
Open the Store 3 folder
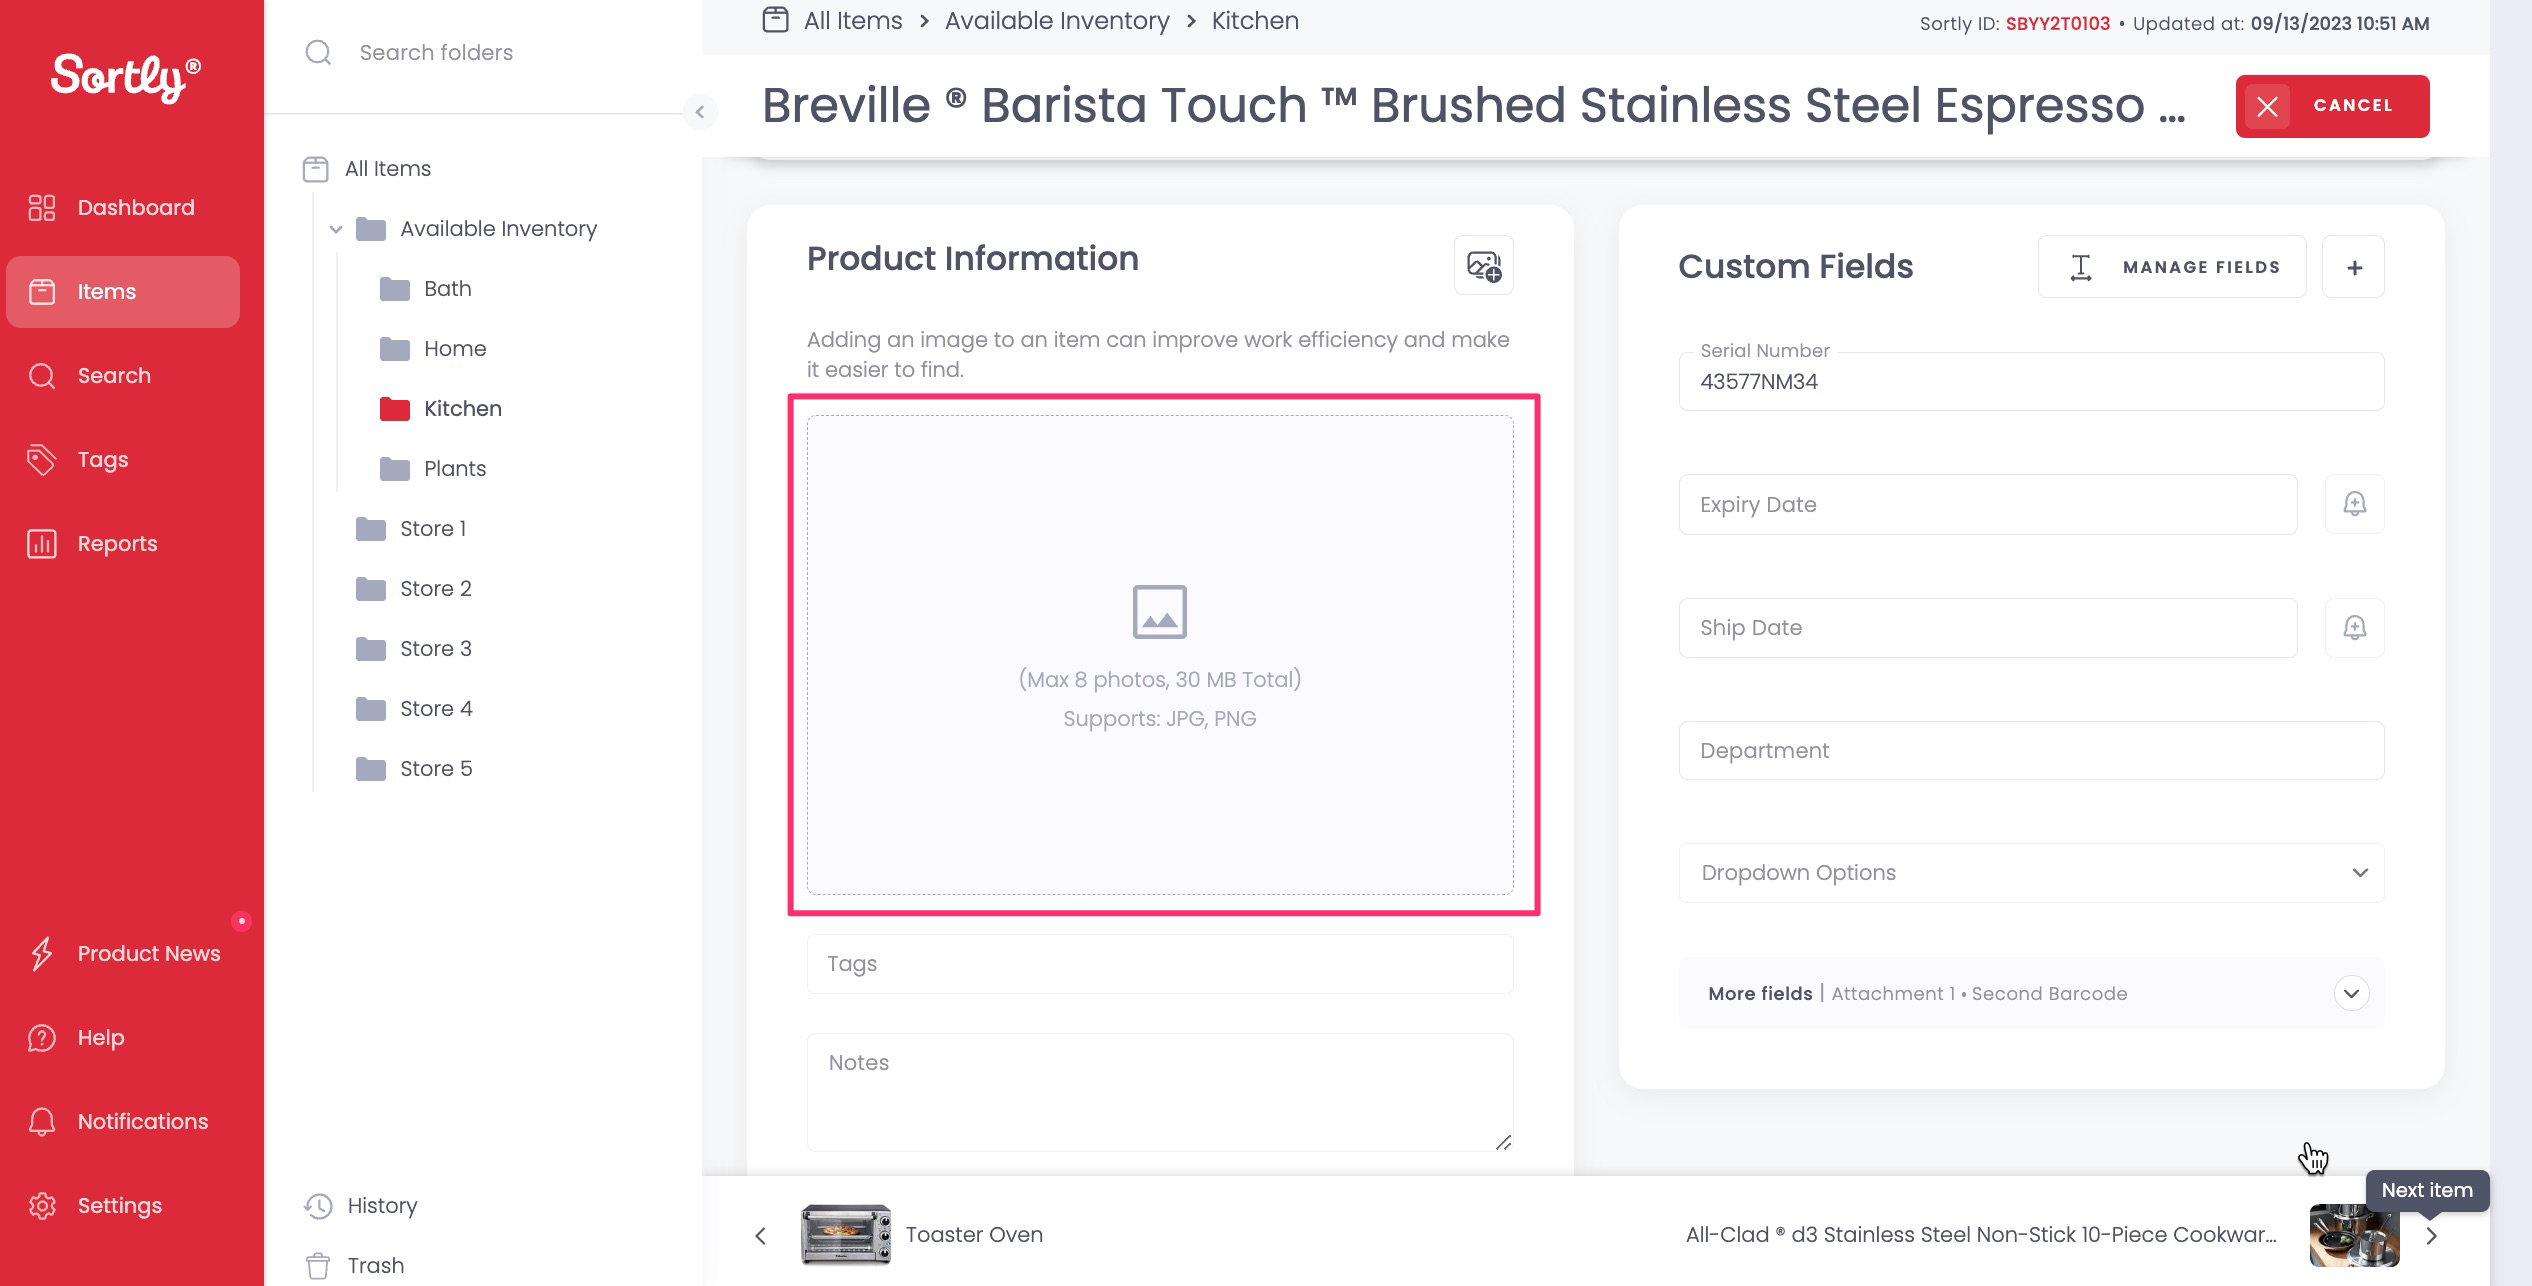click(x=435, y=648)
